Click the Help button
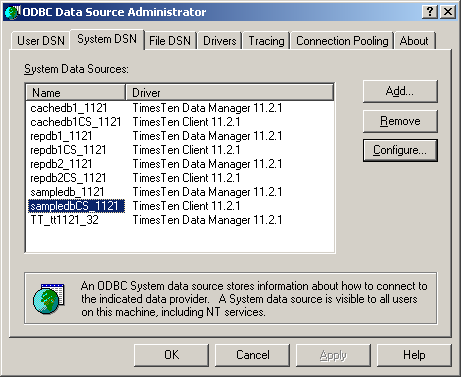The height and width of the screenshot is (377, 461). tap(414, 355)
